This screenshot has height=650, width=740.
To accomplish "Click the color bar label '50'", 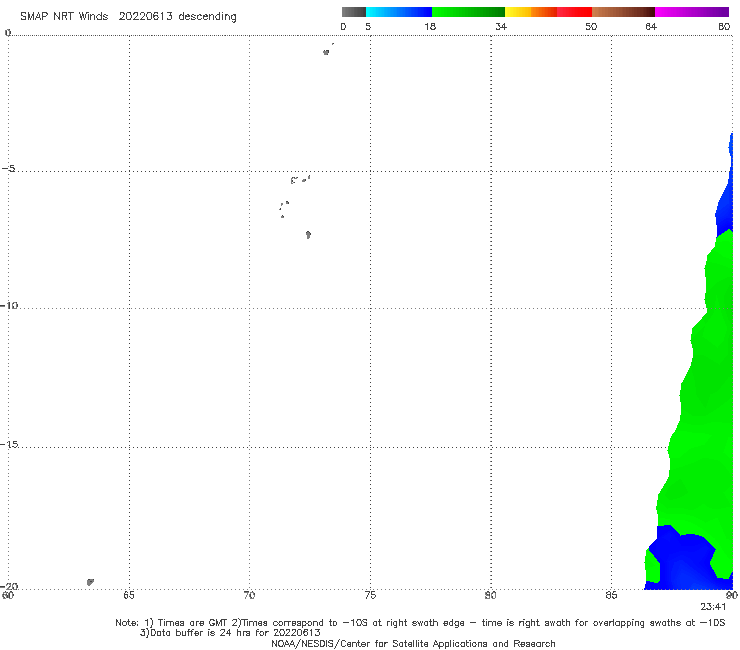I will pos(591,26).
